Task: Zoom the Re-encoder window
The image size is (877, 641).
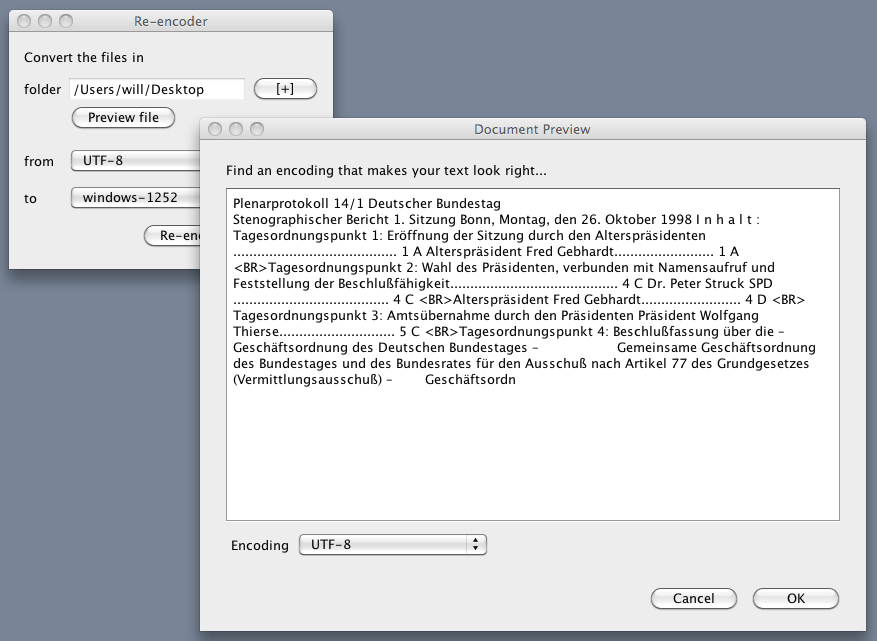Action: (x=66, y=20)
